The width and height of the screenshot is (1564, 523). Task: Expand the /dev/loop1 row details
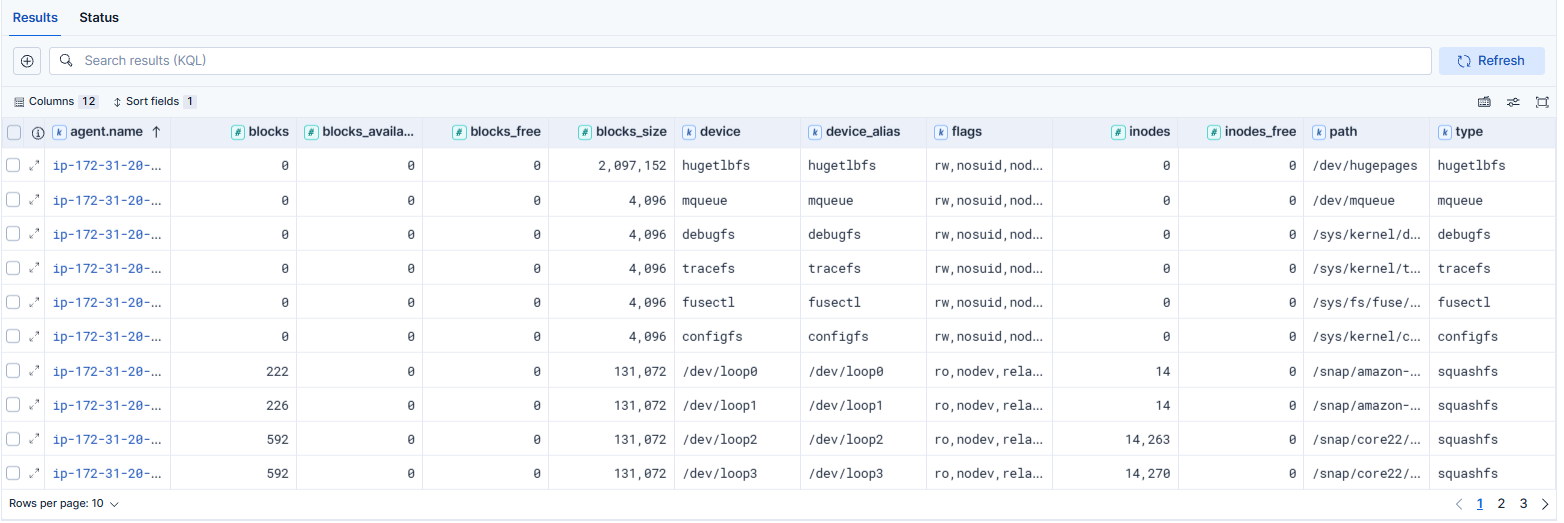click(x=34, y=405)
